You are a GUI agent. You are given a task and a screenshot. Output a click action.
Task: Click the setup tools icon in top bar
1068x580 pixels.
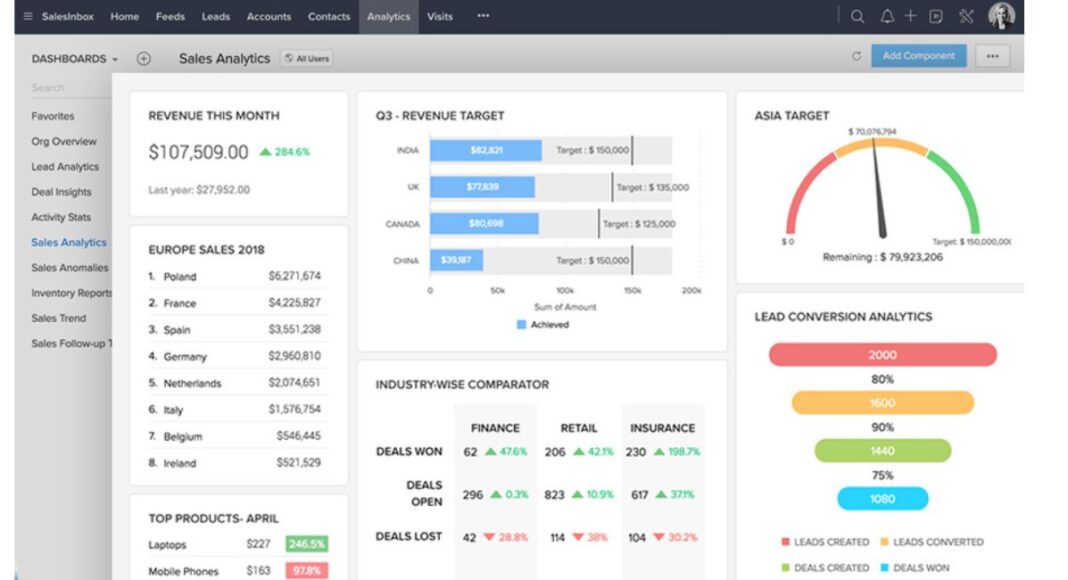(965, 16)
